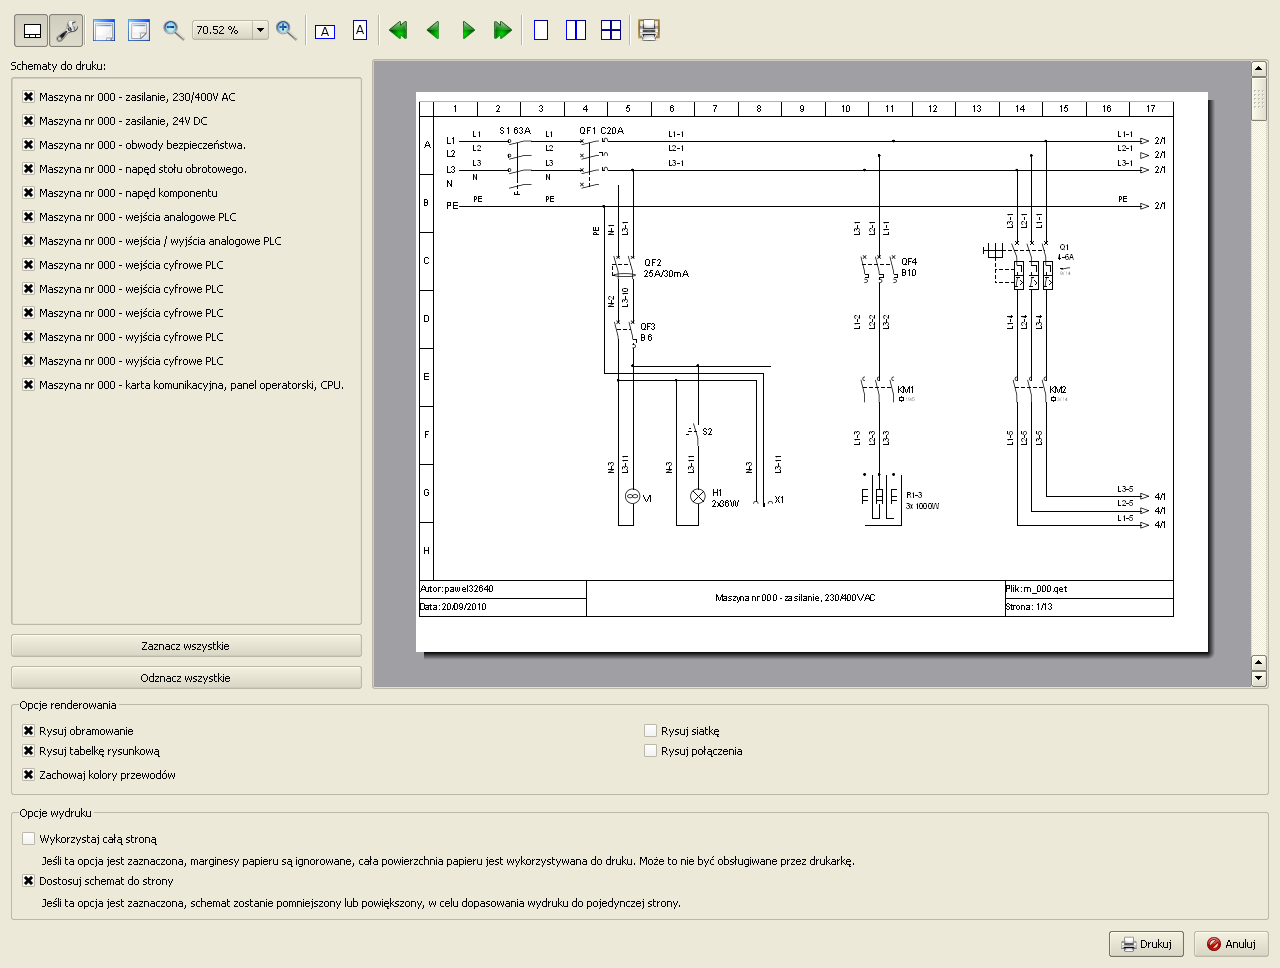Switch to landscape orientation icon
This screenshot has height=968, width=1280.
pyautogui.click(x=325, y=31)
